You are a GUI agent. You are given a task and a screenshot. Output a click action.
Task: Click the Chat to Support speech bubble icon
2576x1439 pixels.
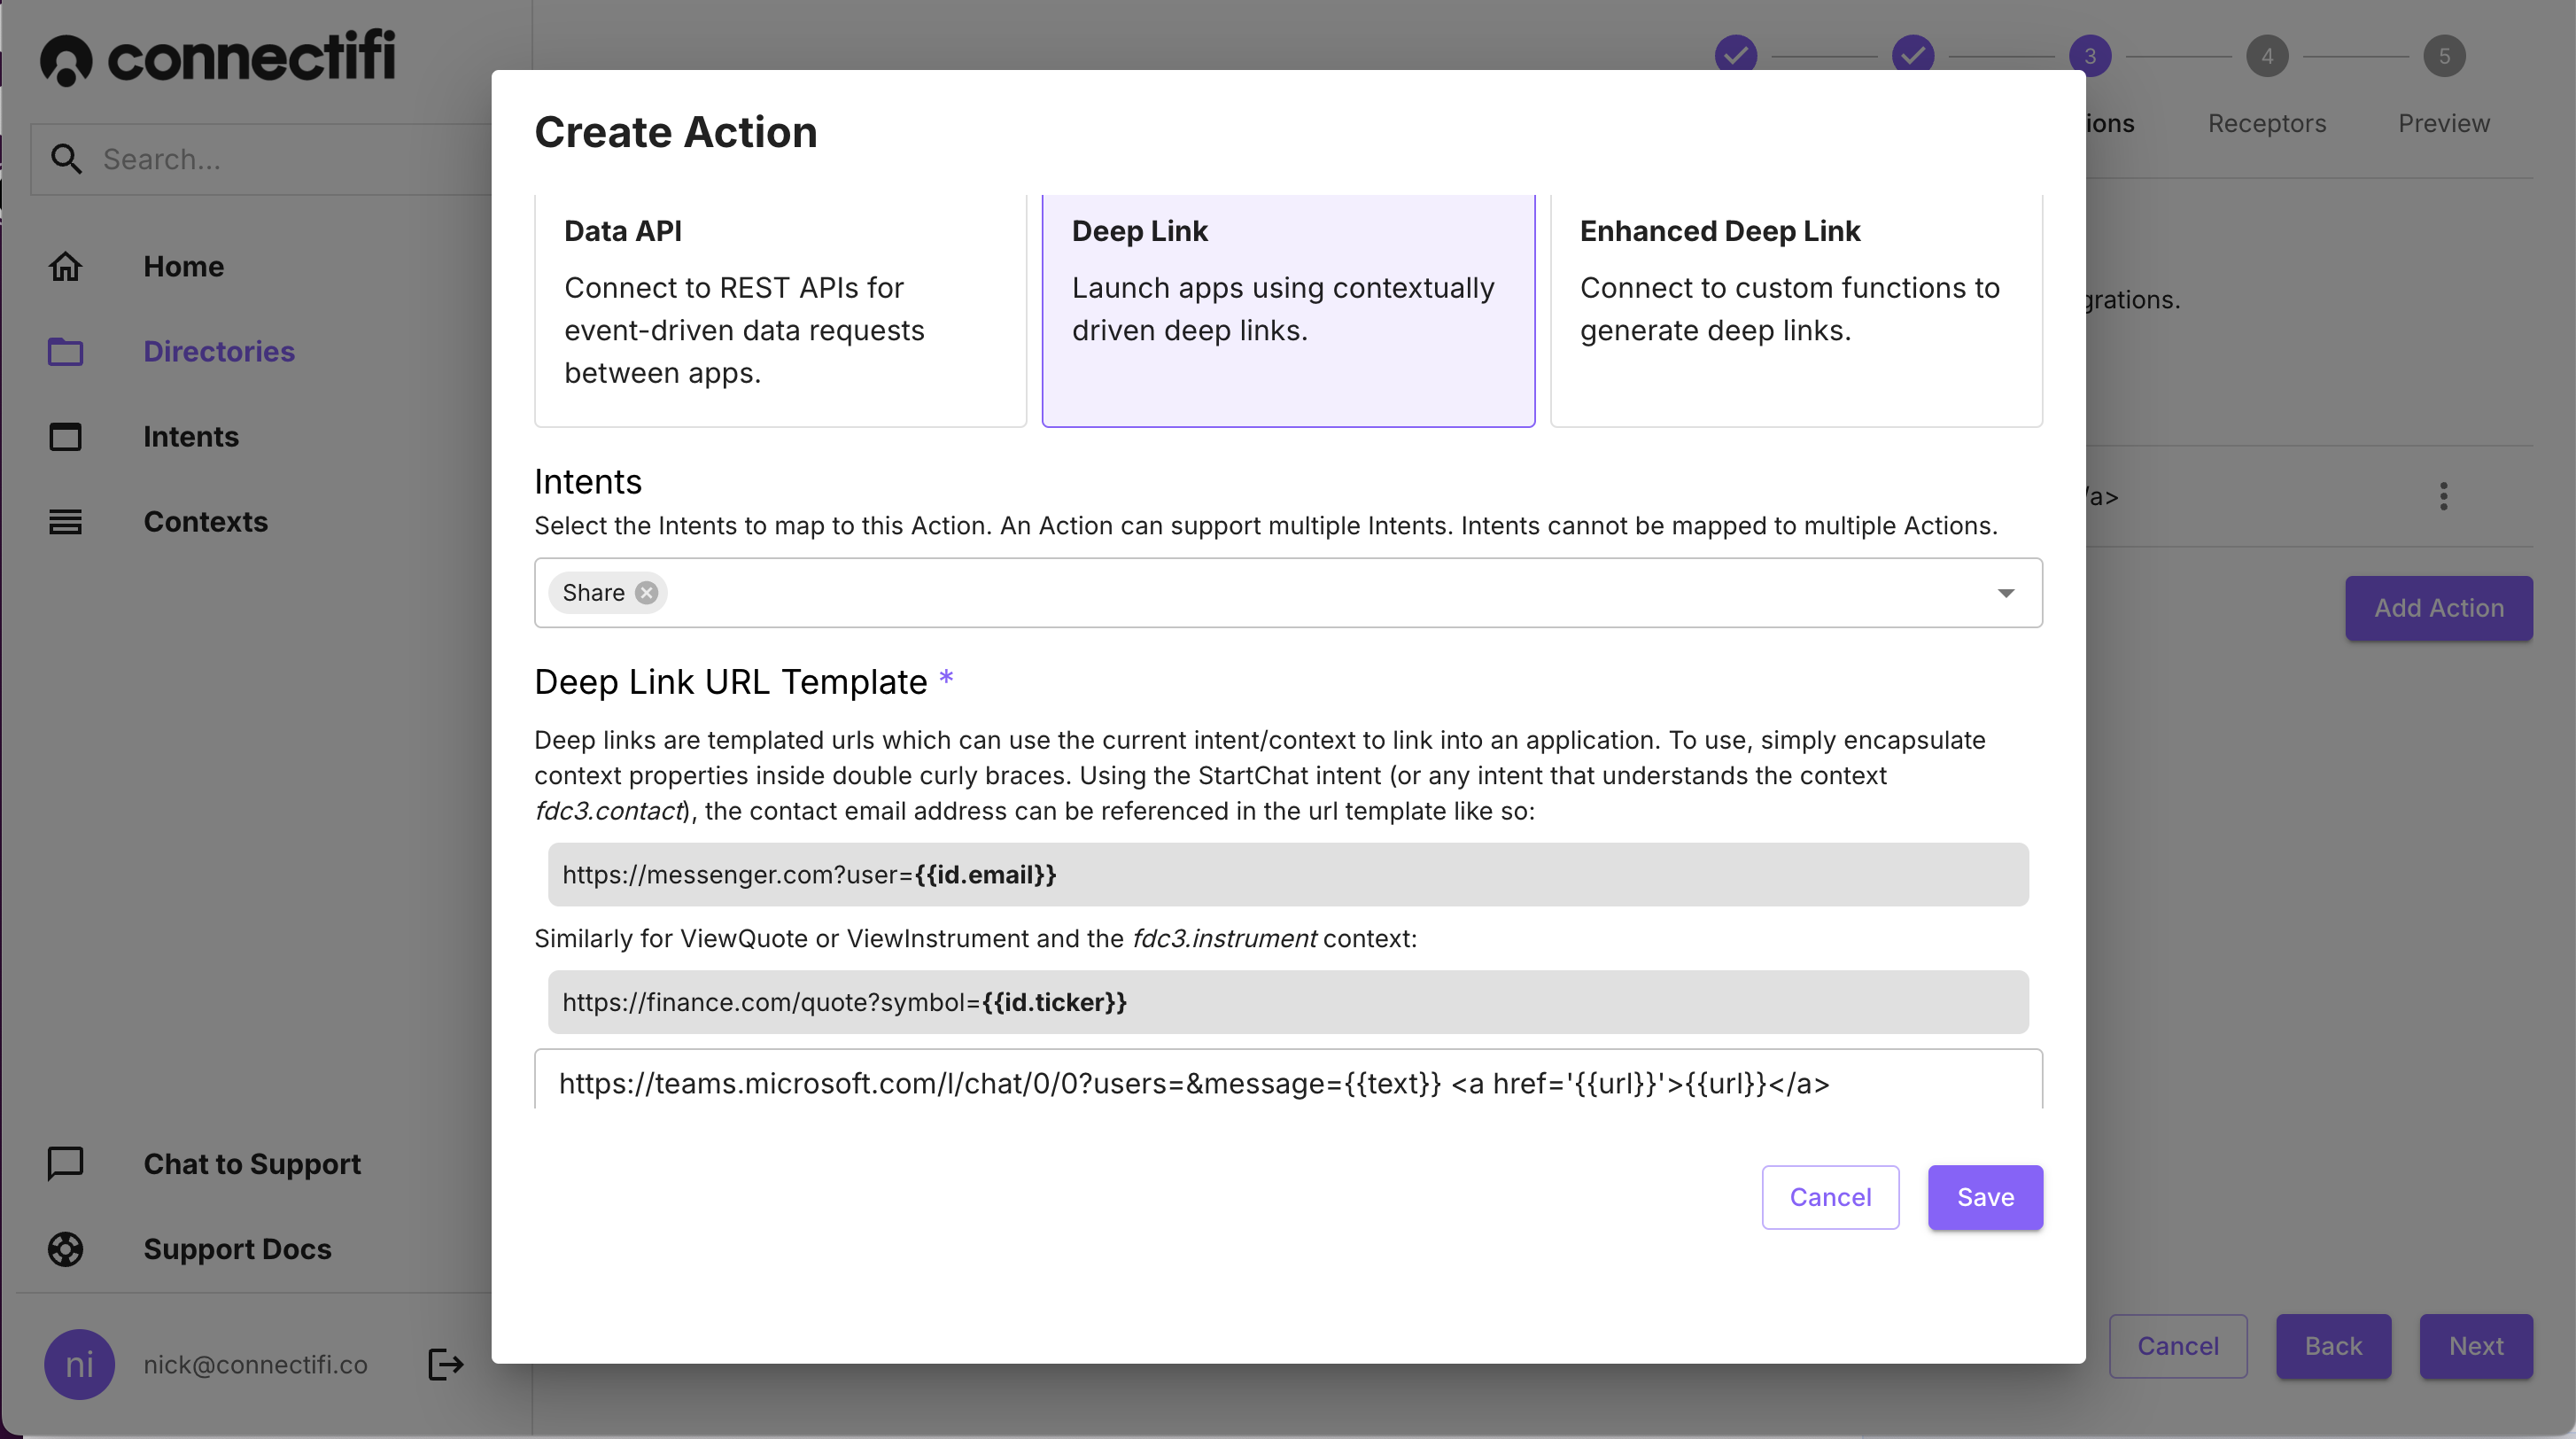(x=66, y=1164)
